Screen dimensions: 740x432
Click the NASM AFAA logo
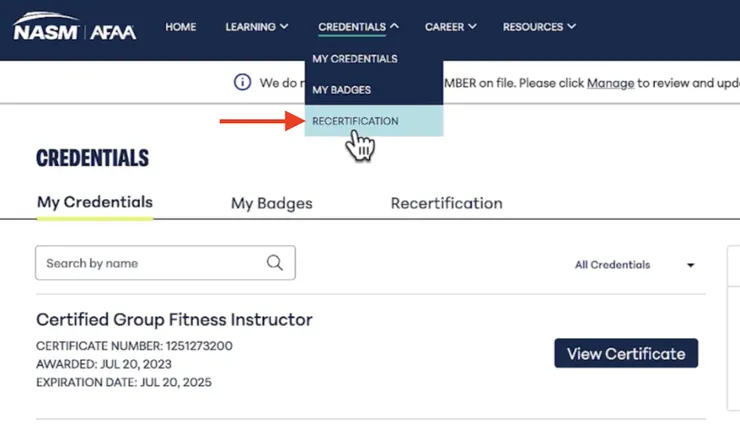74,29
